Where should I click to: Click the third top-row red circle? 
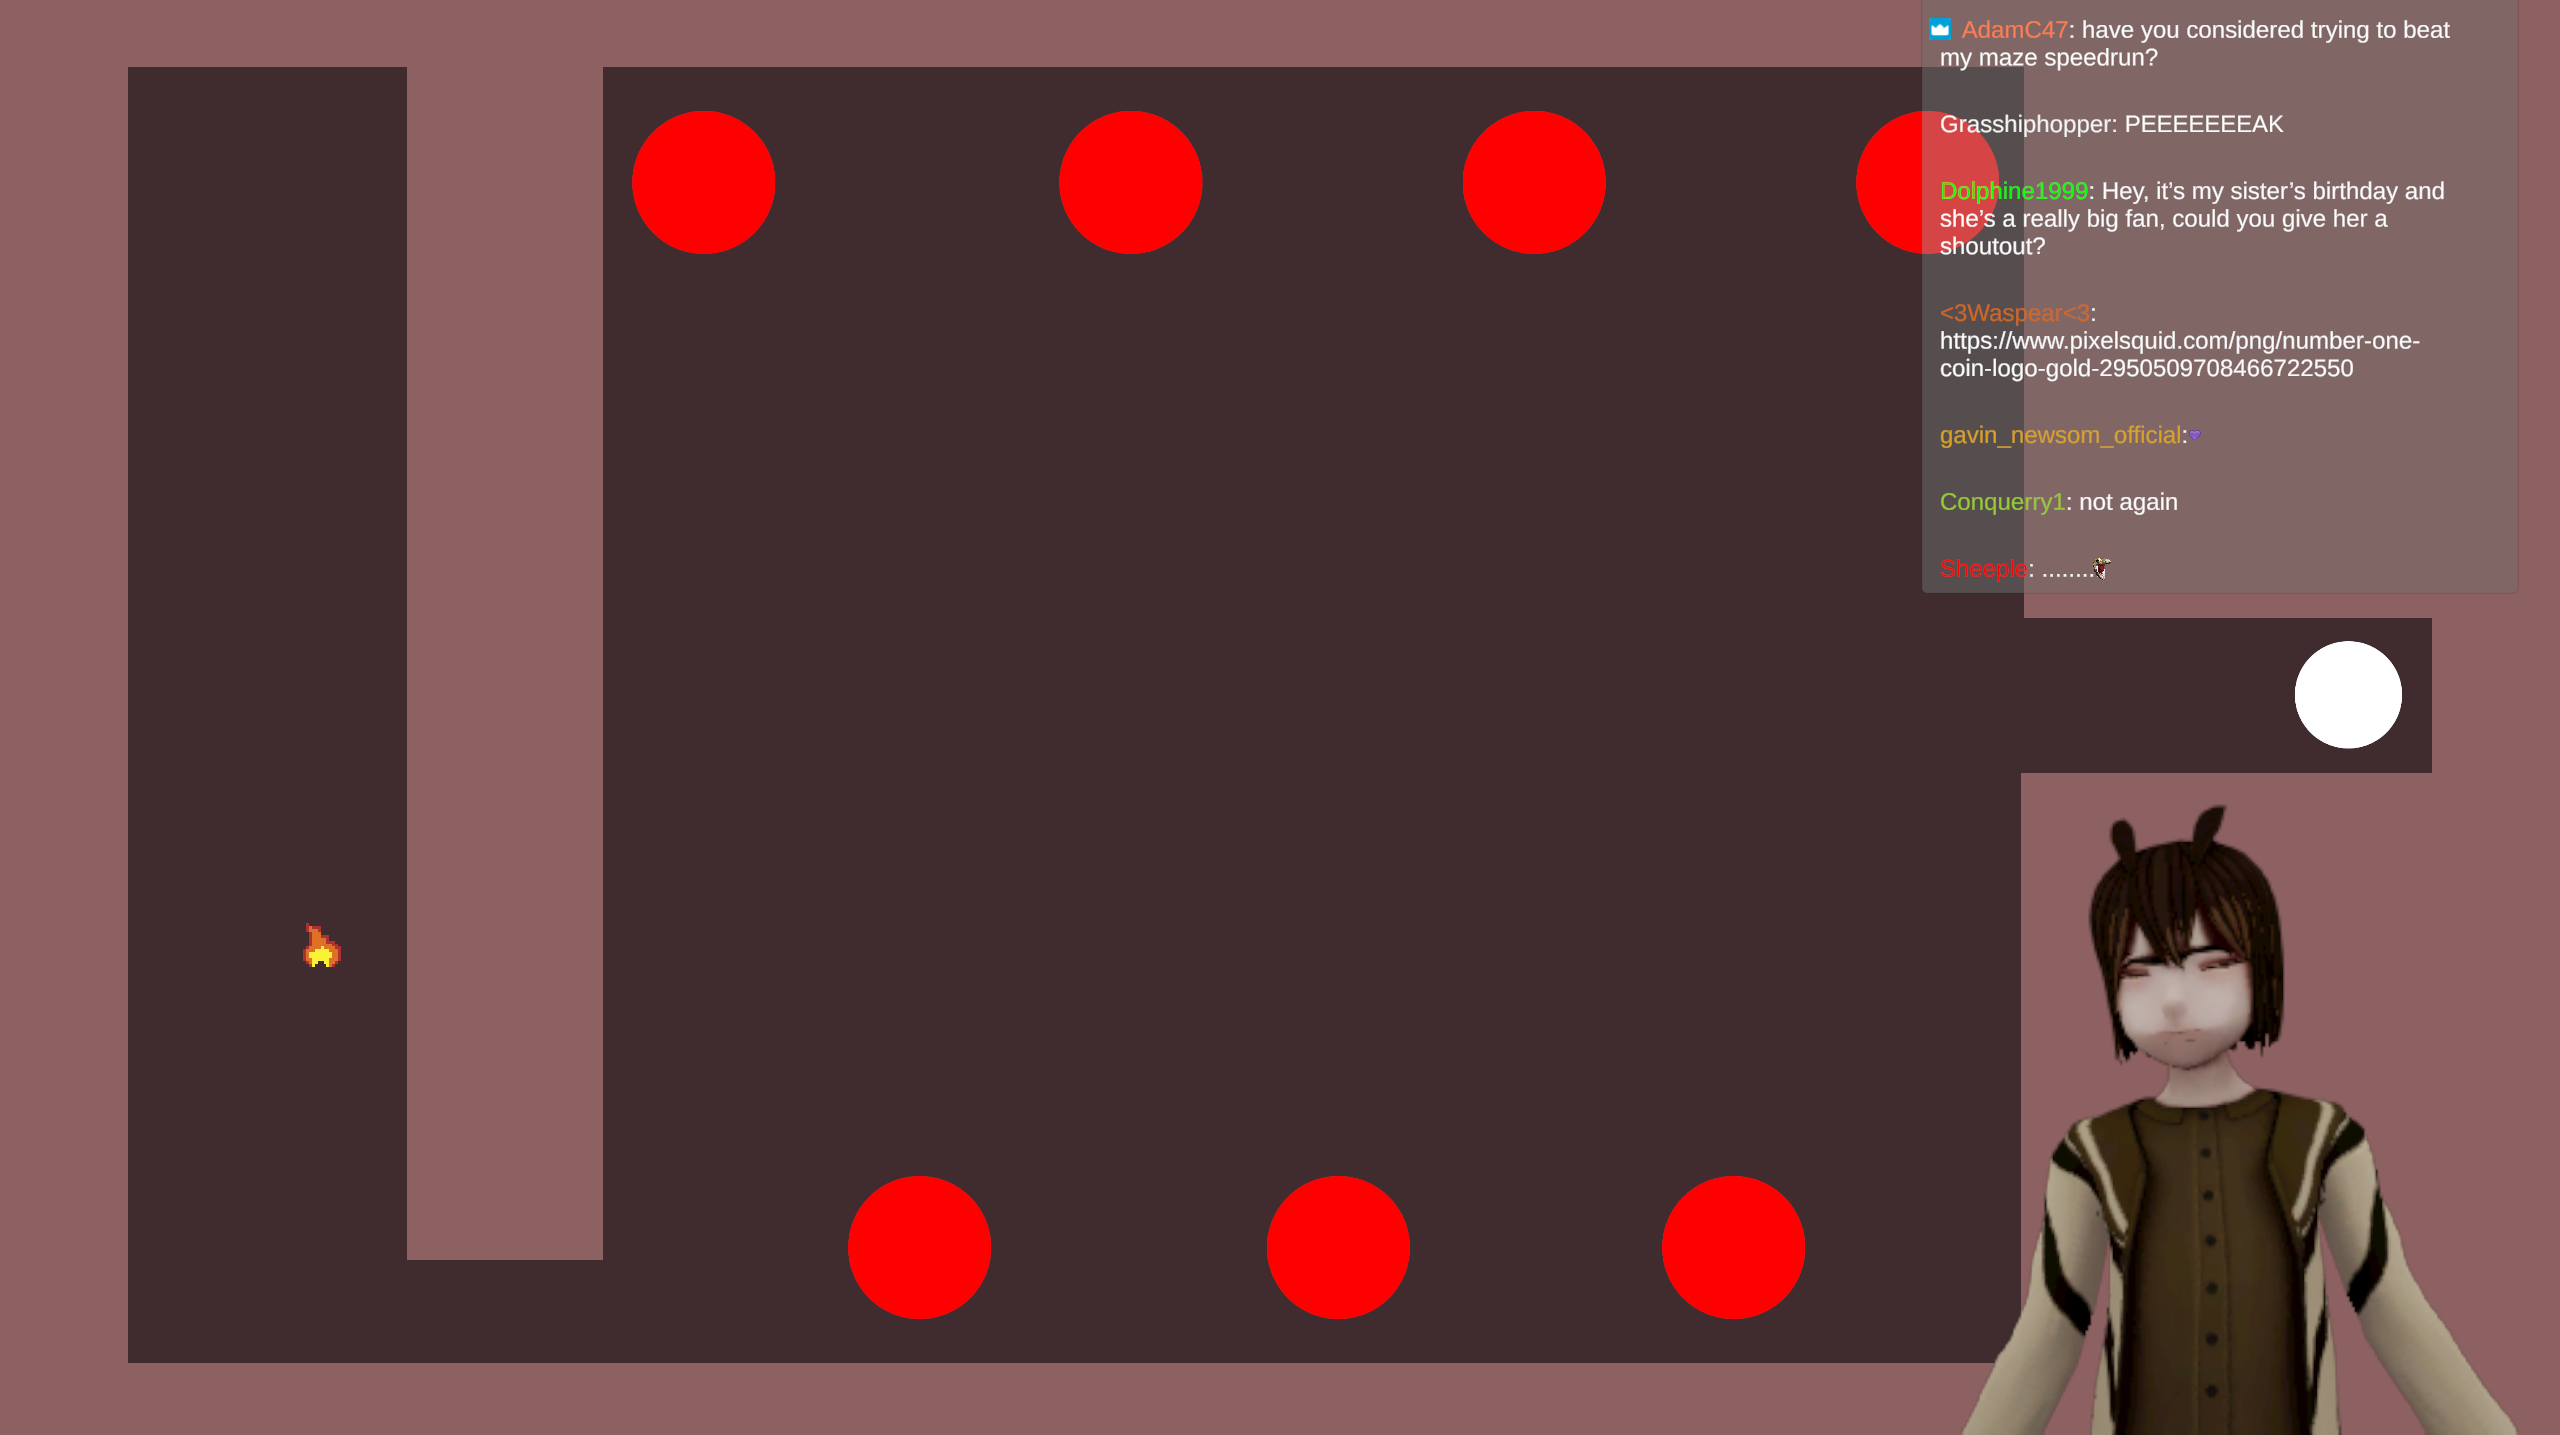tap(1533, 182)
